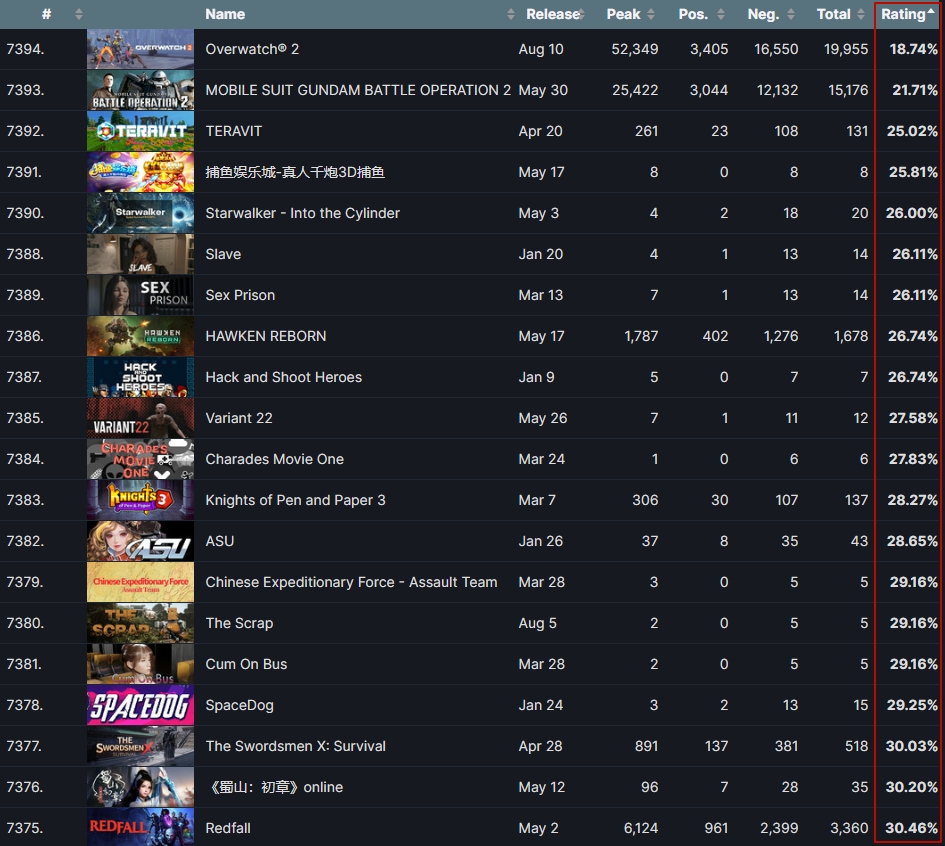The width and height of the screenshot is (945, 846).
Task: Open the TERAVIT game link
Action: coord(234,131)
